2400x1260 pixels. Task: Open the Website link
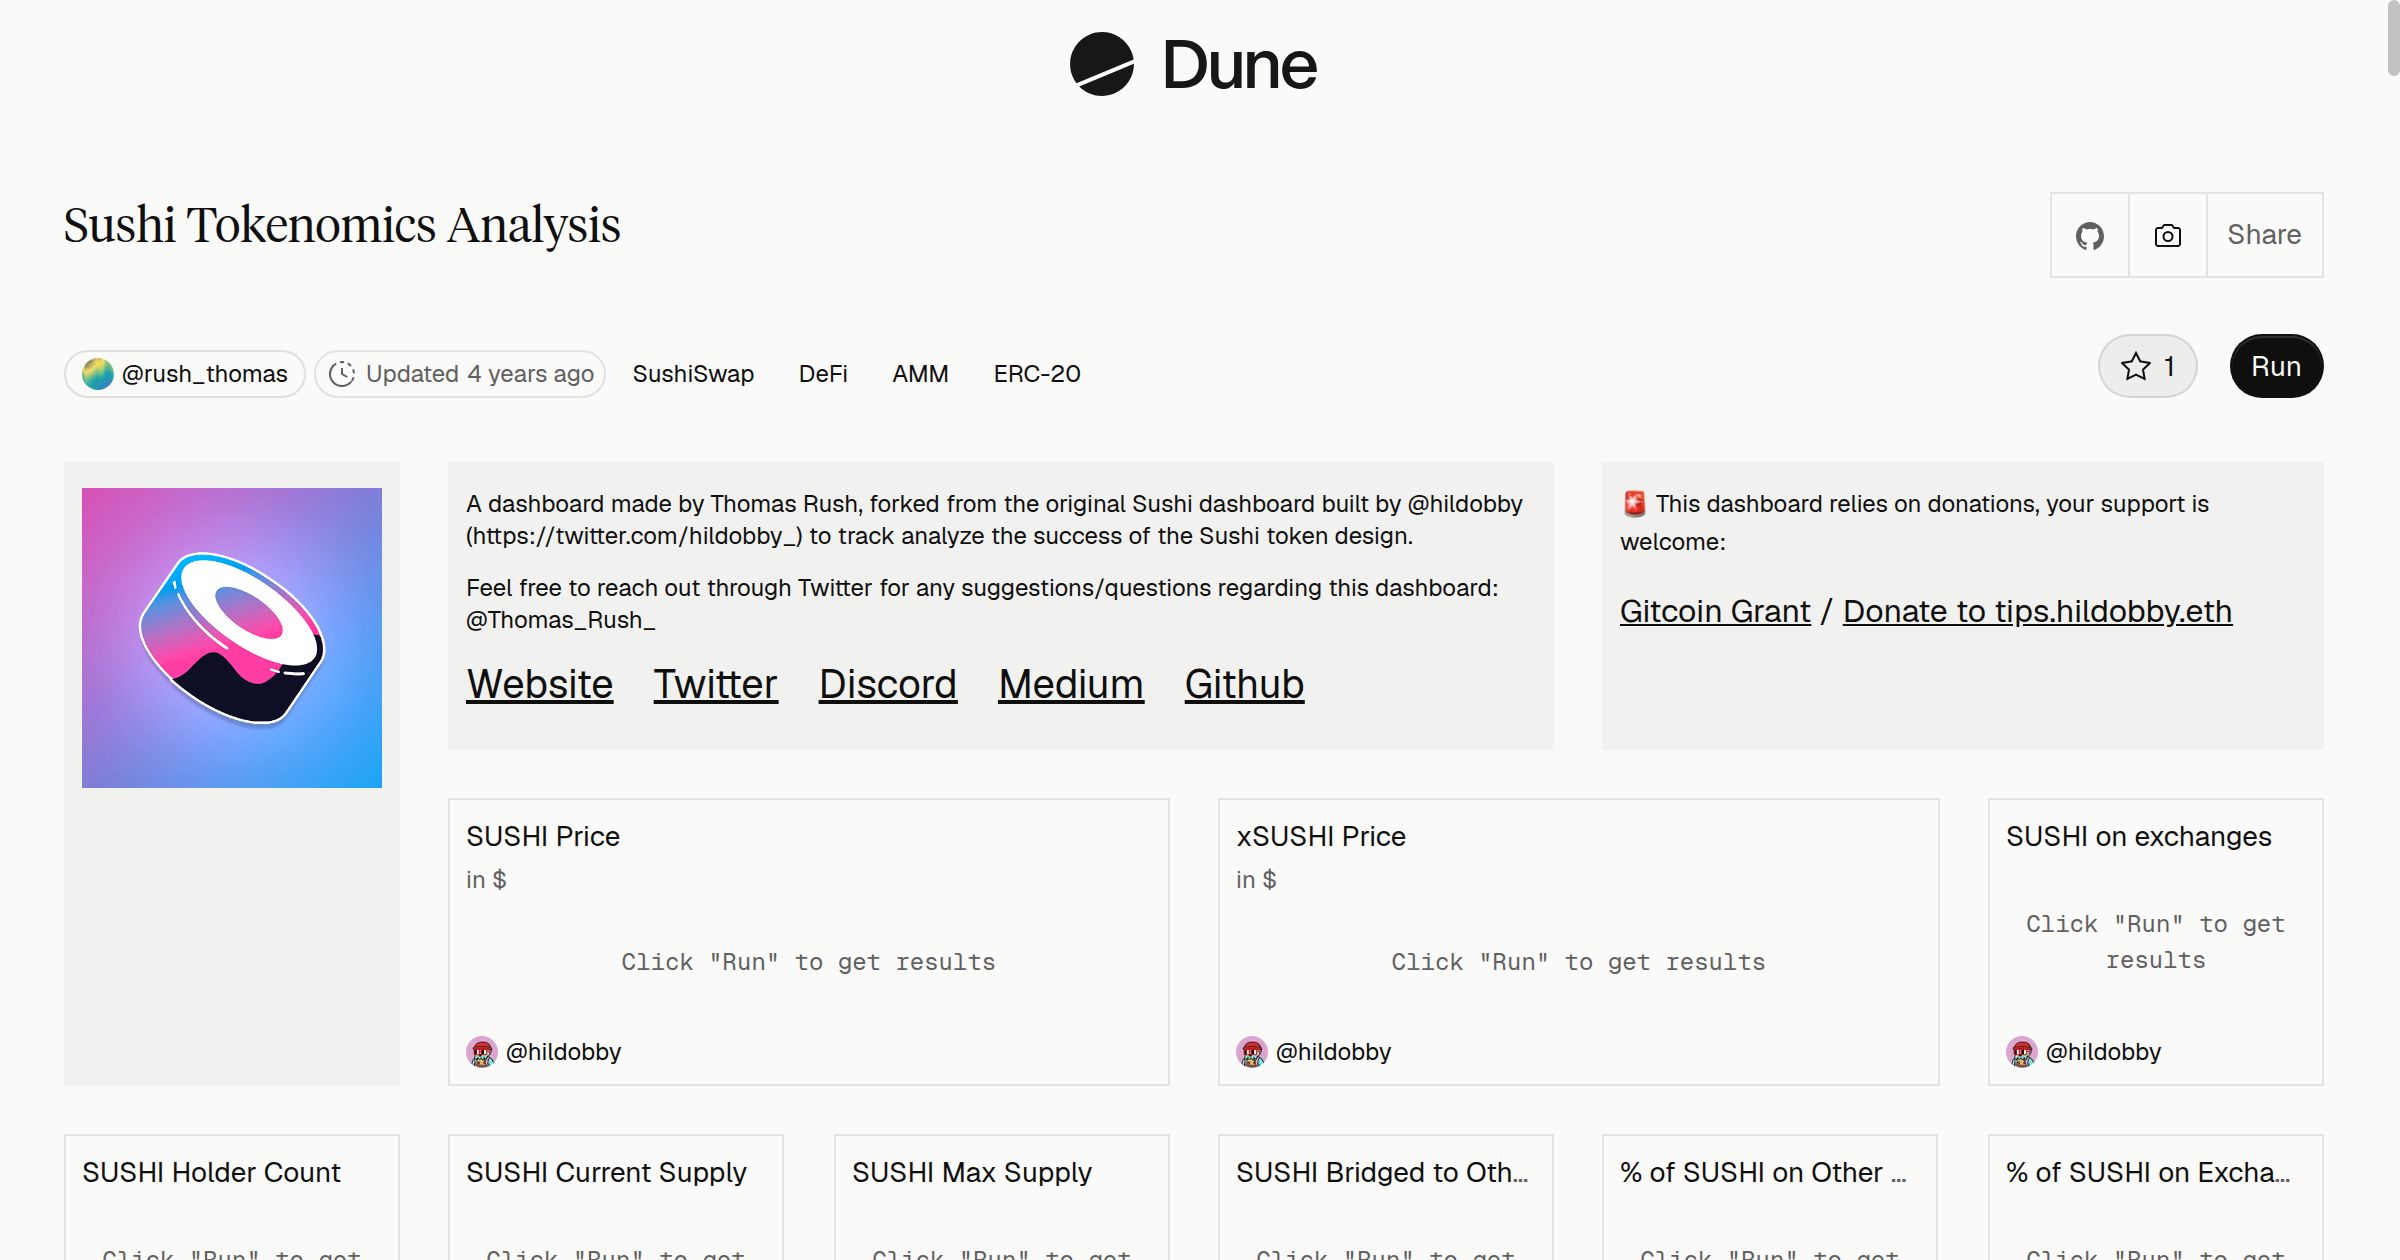click(x=540, y=685)
